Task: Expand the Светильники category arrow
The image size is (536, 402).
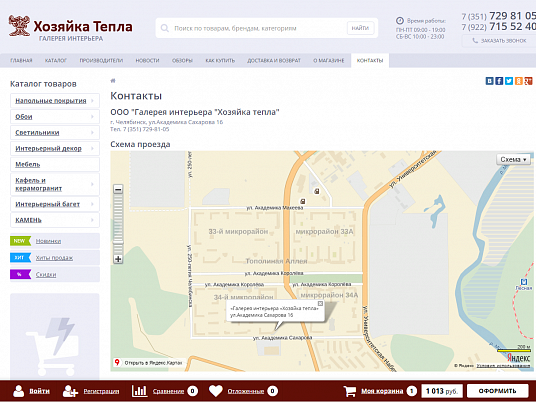Action: point(92,133)
